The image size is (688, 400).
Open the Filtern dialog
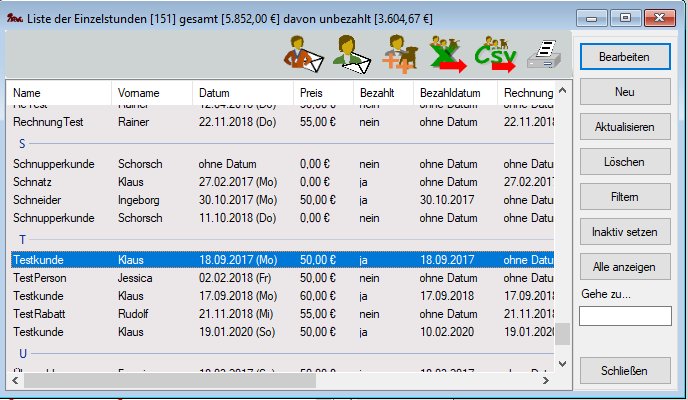(x=625, y=197)
